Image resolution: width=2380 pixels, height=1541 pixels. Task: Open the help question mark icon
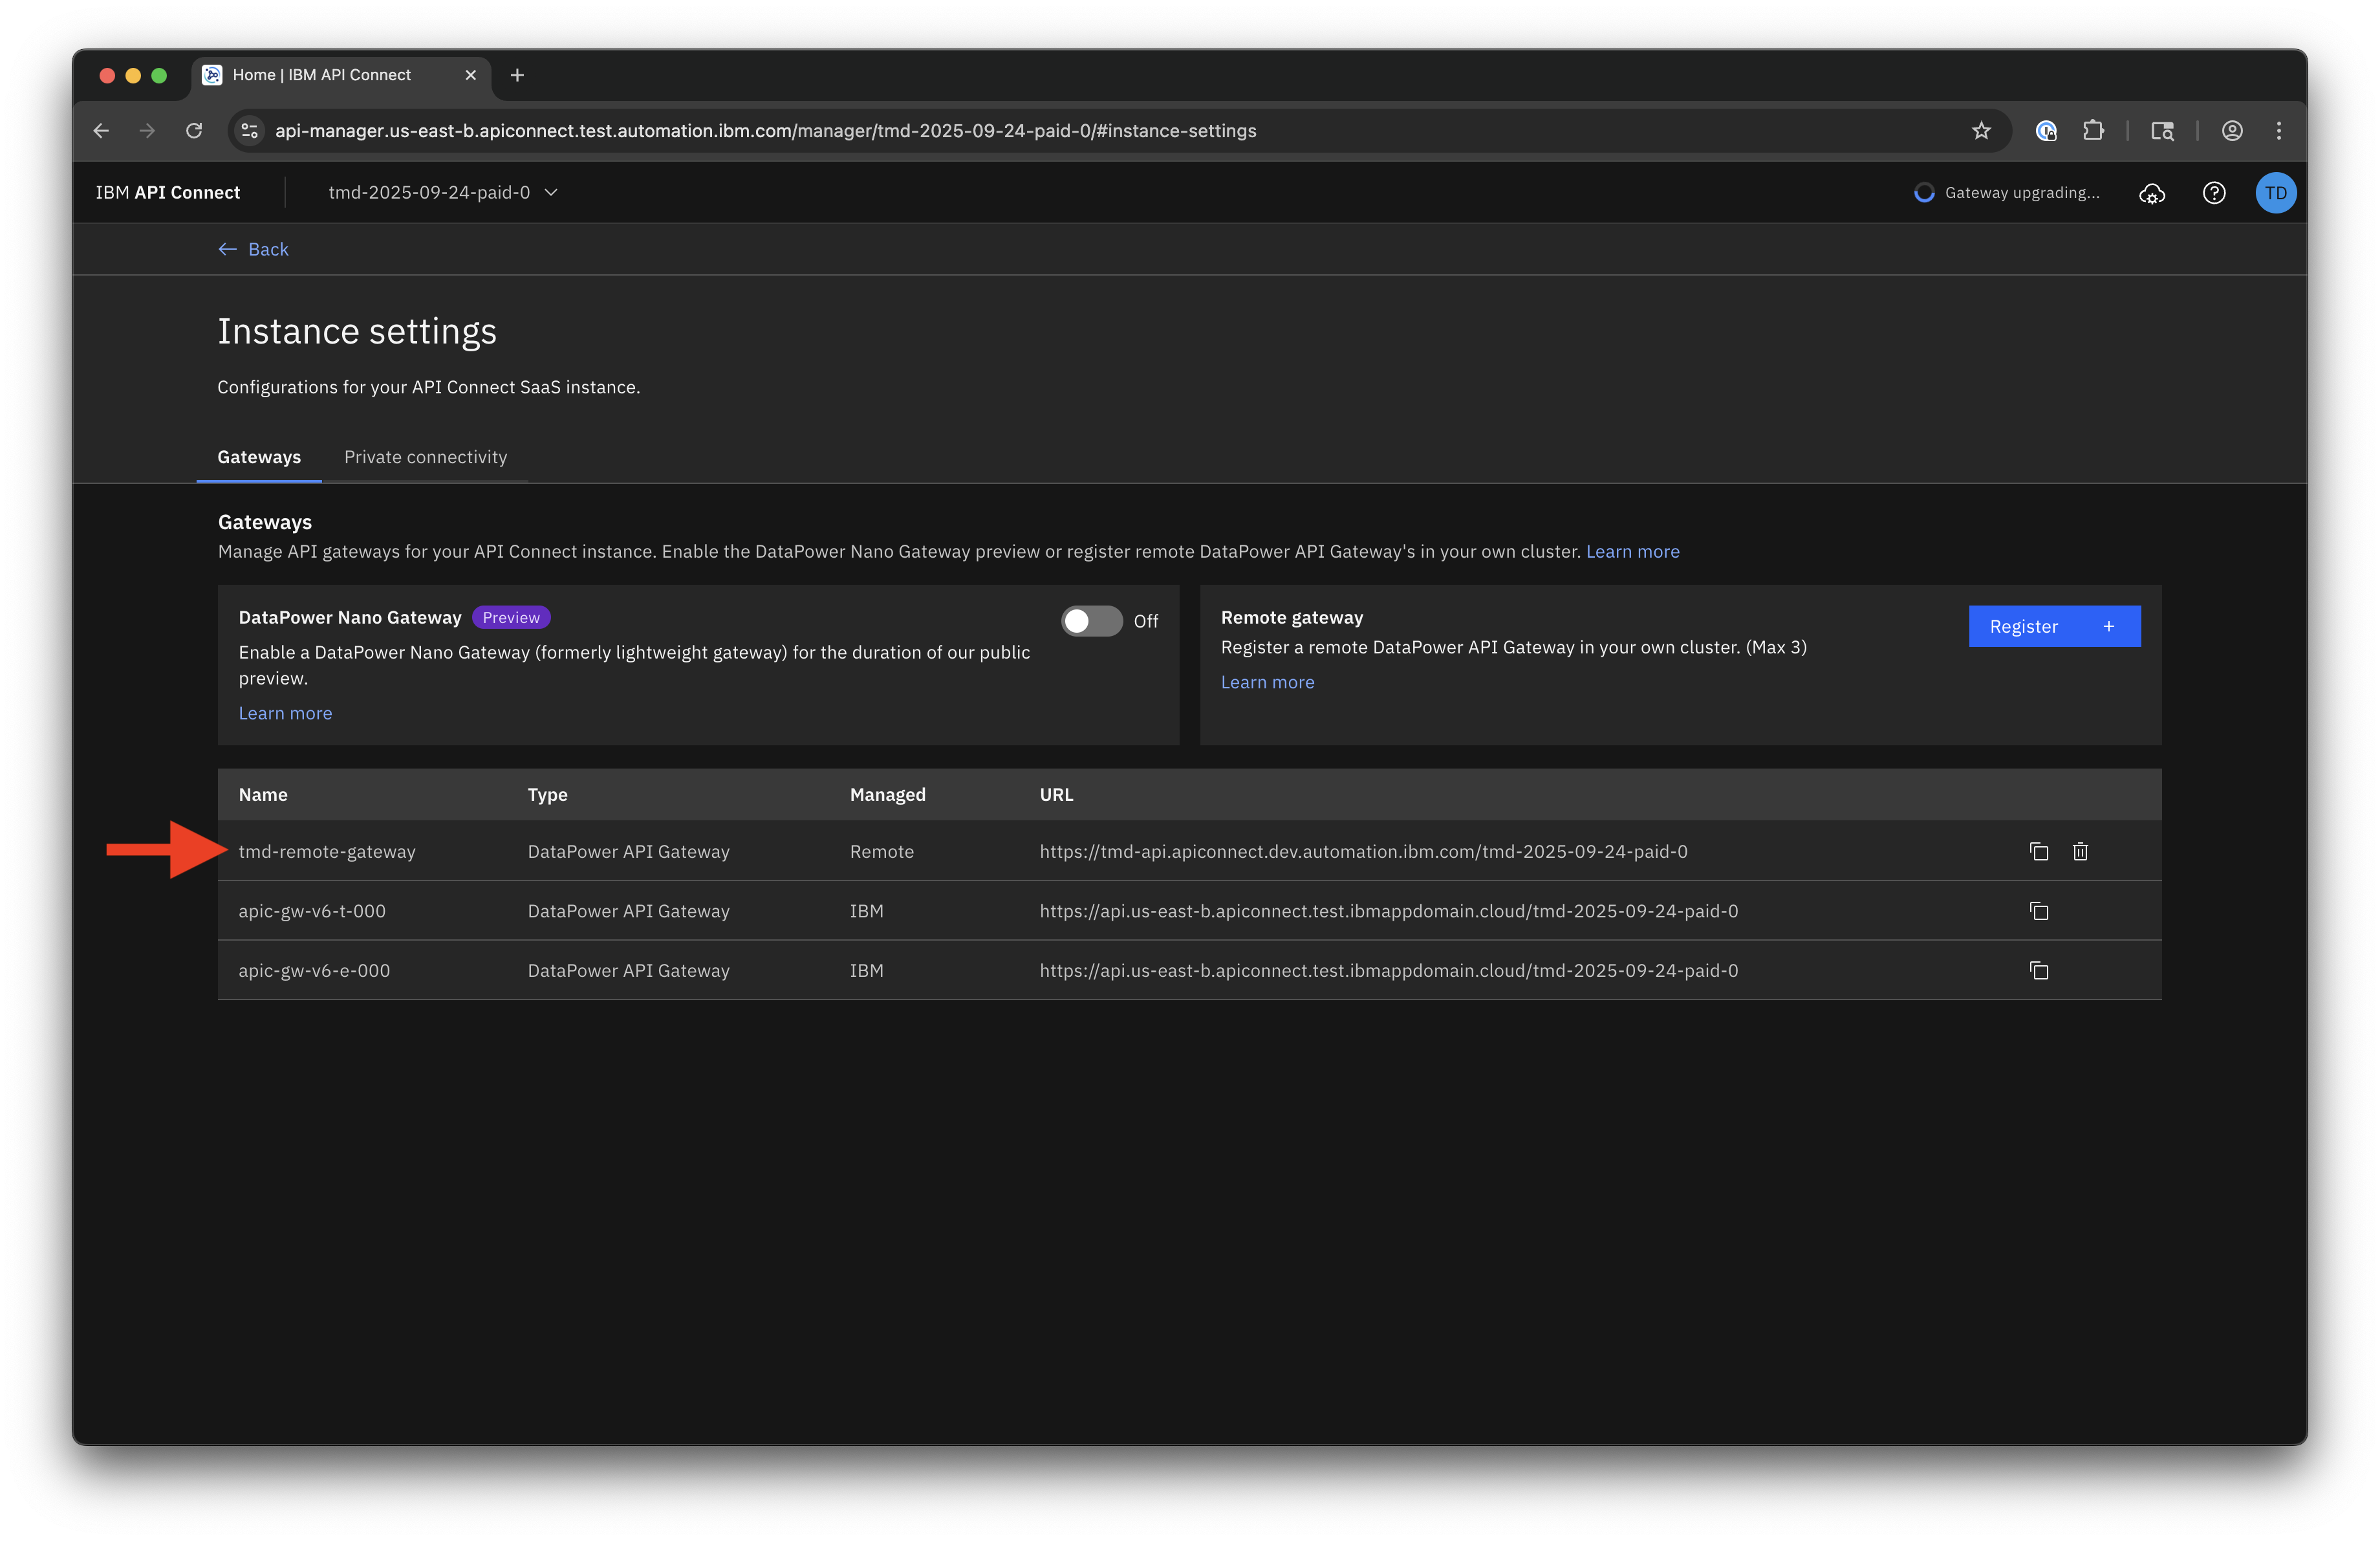pyautogui.click(x=2214, y=193)
